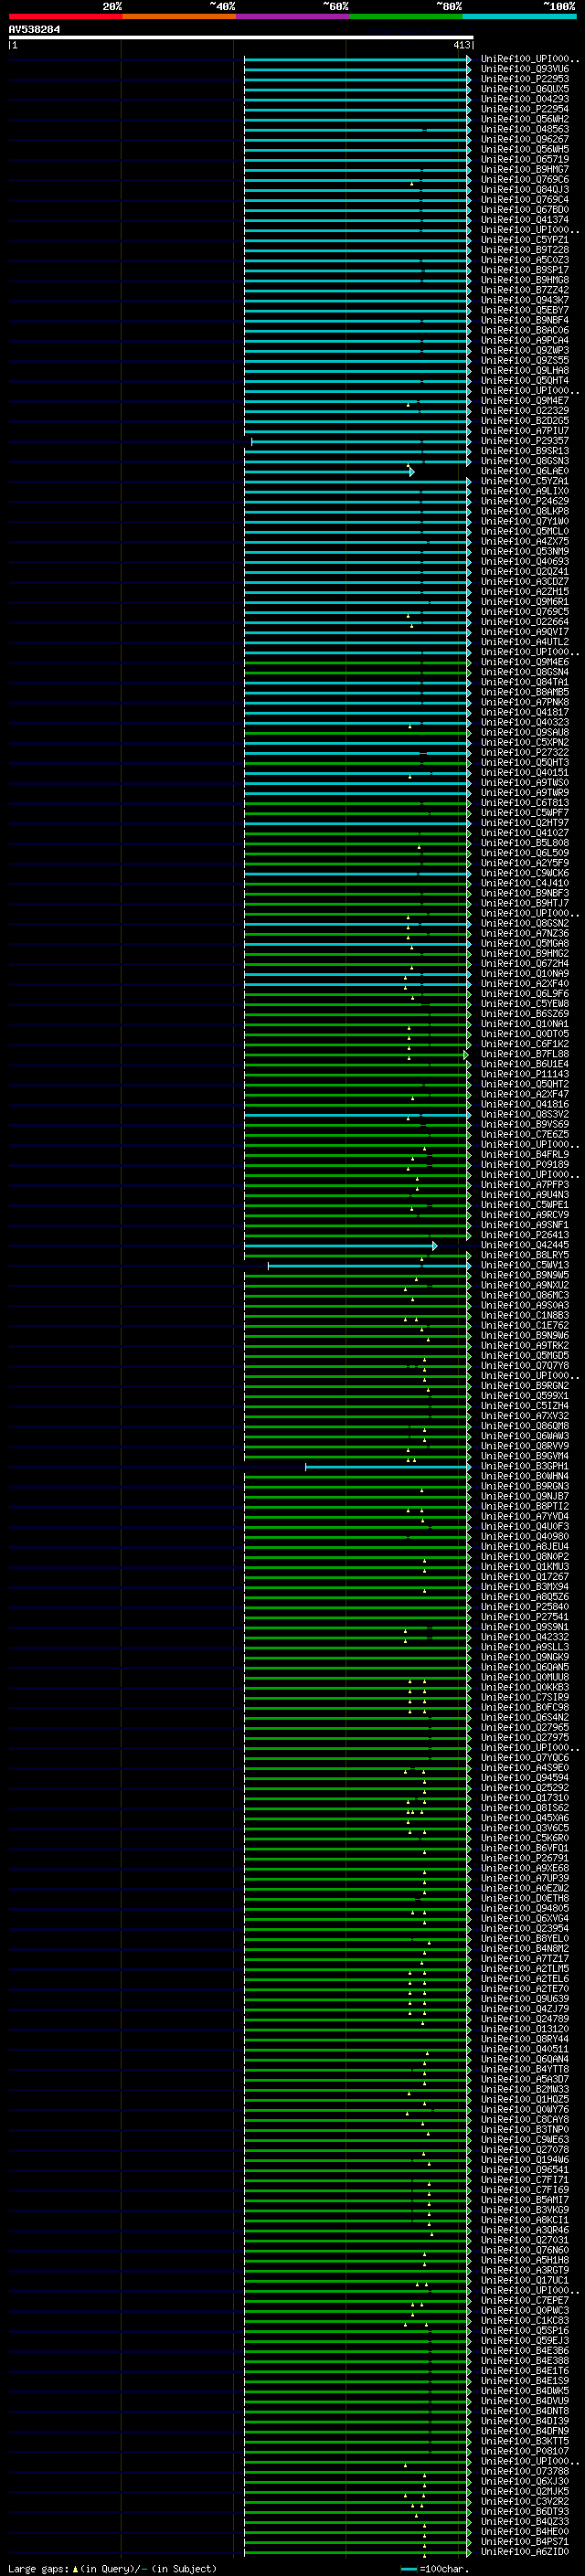Select hit label UniRef100_C5YZA1
This screenshot has width=585, height=2576.
524,481
